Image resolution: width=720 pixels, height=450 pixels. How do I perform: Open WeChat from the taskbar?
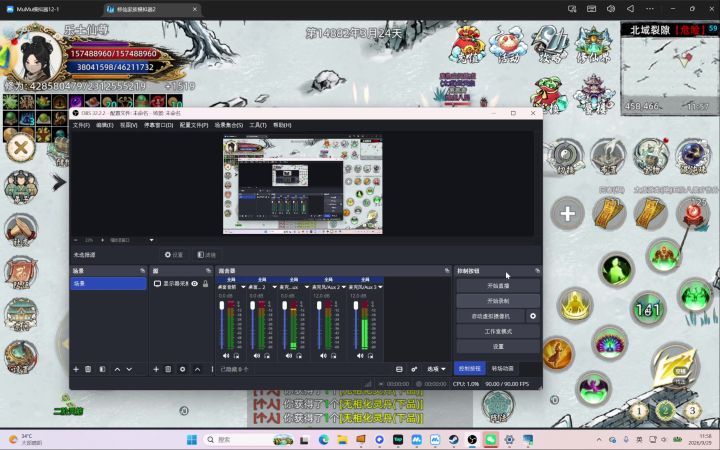coord(490,440)
